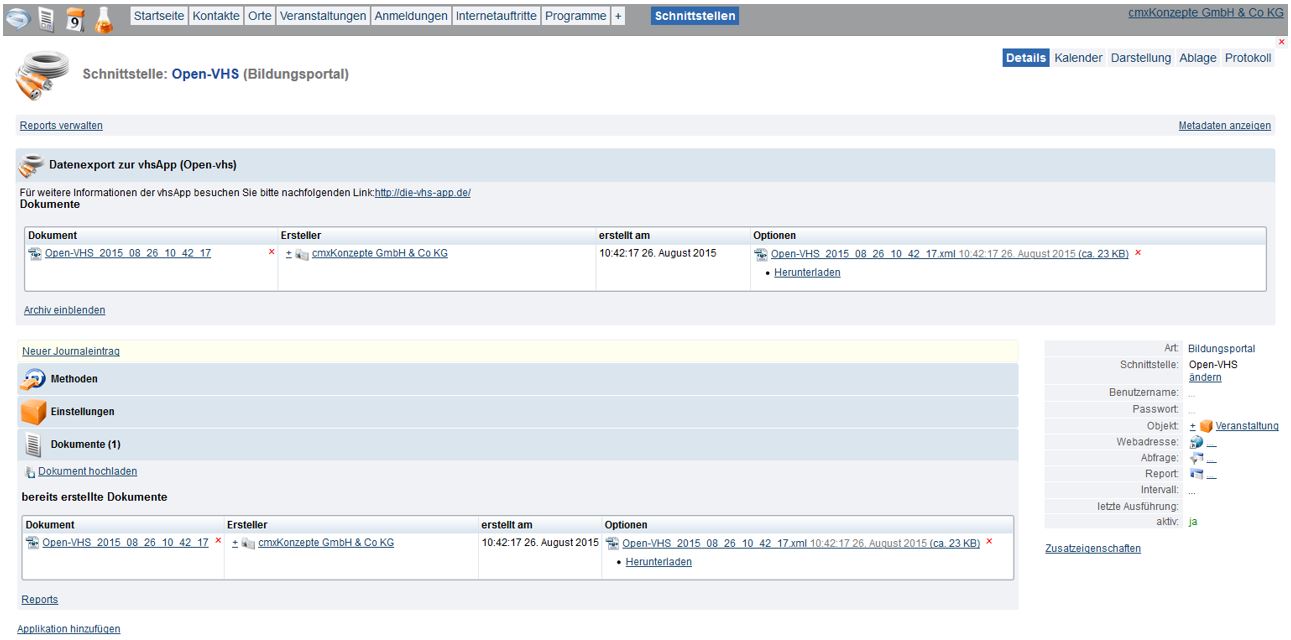Open the Reports verwalten link
This screenshot has height=640, width=1291.
[x=61, y=125]
